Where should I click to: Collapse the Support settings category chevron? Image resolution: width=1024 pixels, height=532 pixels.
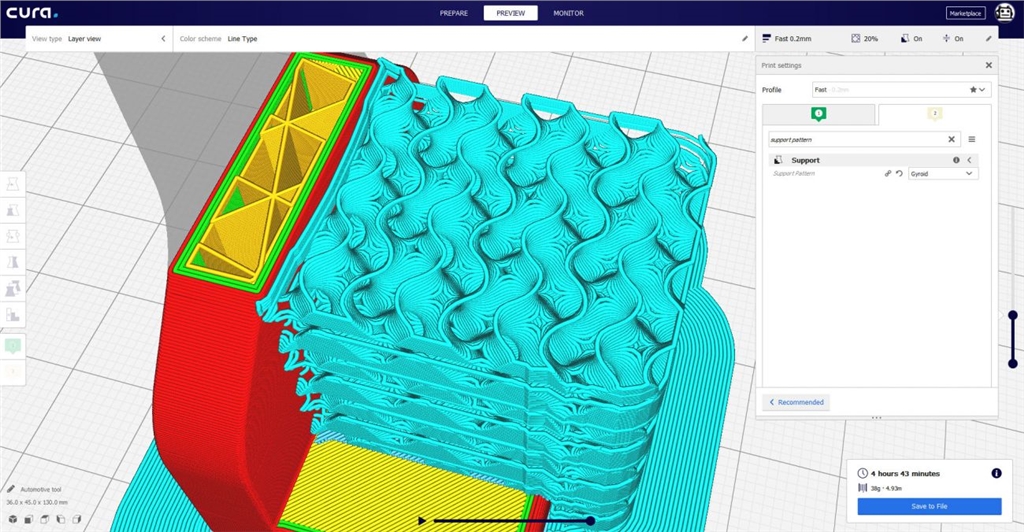point(969,160)
